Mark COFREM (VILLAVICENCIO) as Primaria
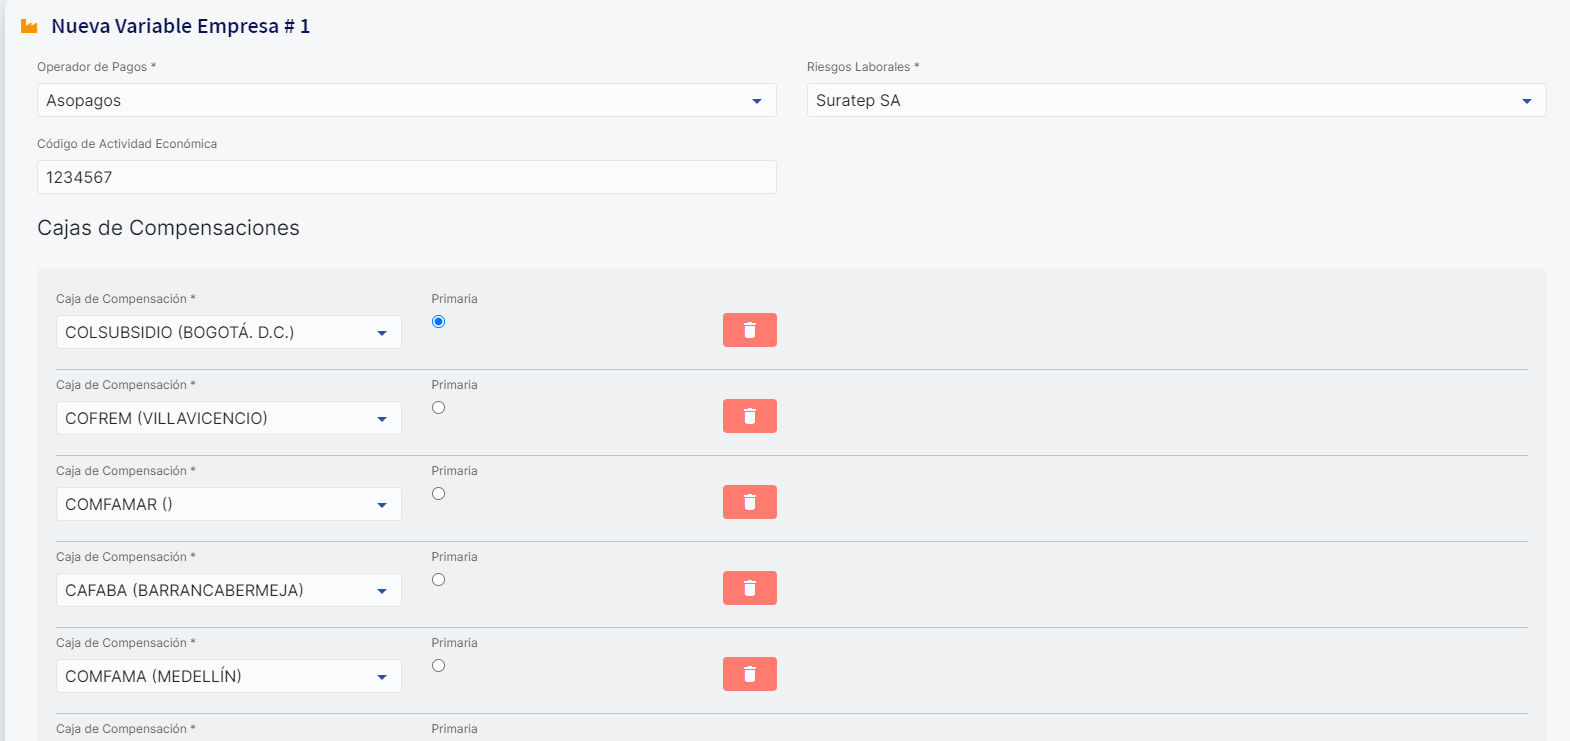The width and height of the screenshot is (1570, 741). tap(438, 407)
